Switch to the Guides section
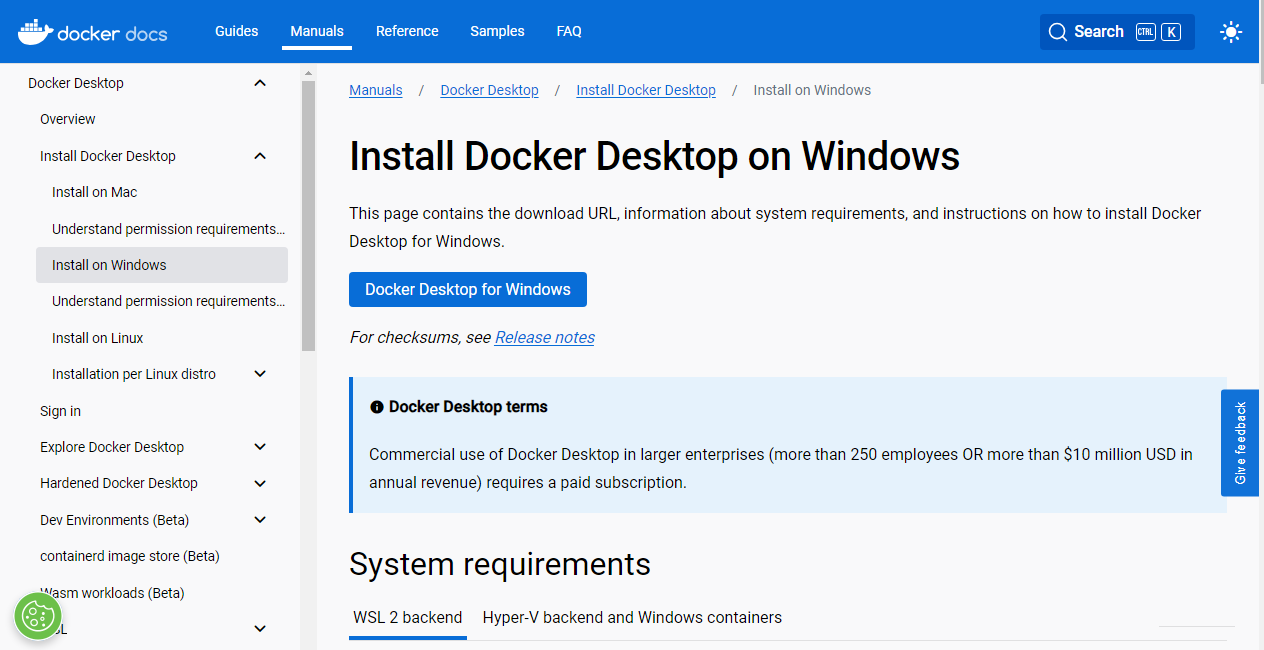The width and height of the screenshot is (1264, 650). pos(236,31)
